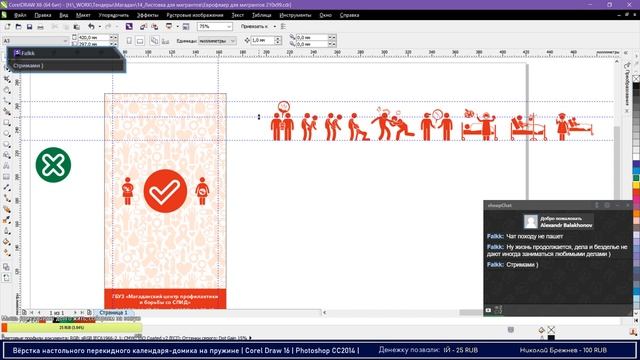Image resolution: width=640 pixels, height=360 pixels.
Task: Go to next page in navigator
Action: click(75, 313)
